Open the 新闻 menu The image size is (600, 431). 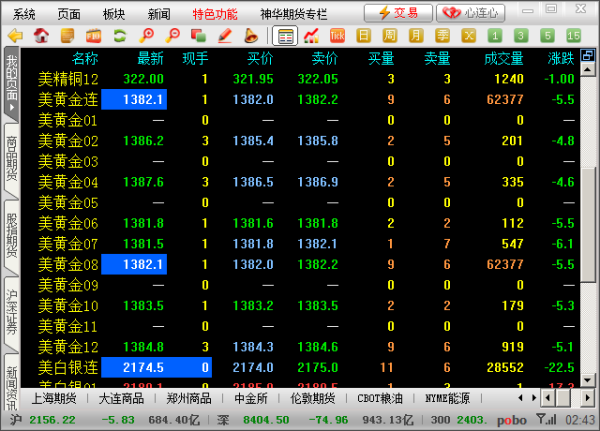[159, 14]
